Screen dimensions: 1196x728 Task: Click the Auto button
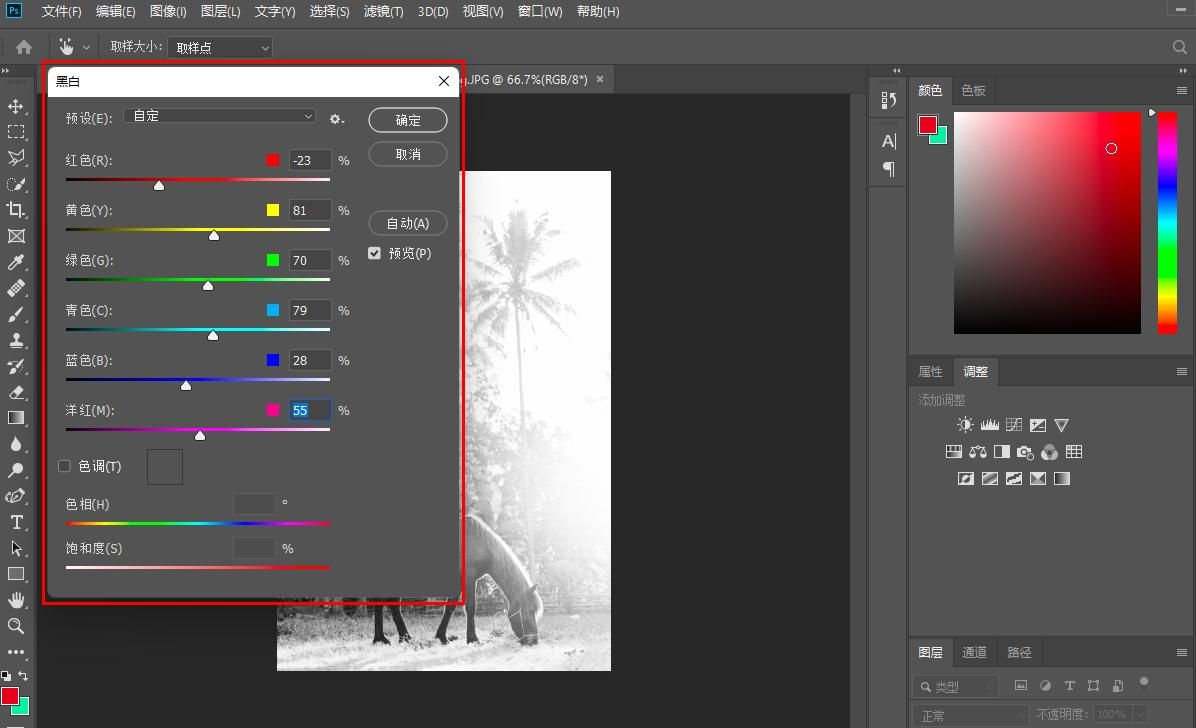click(x=407, y=223)
